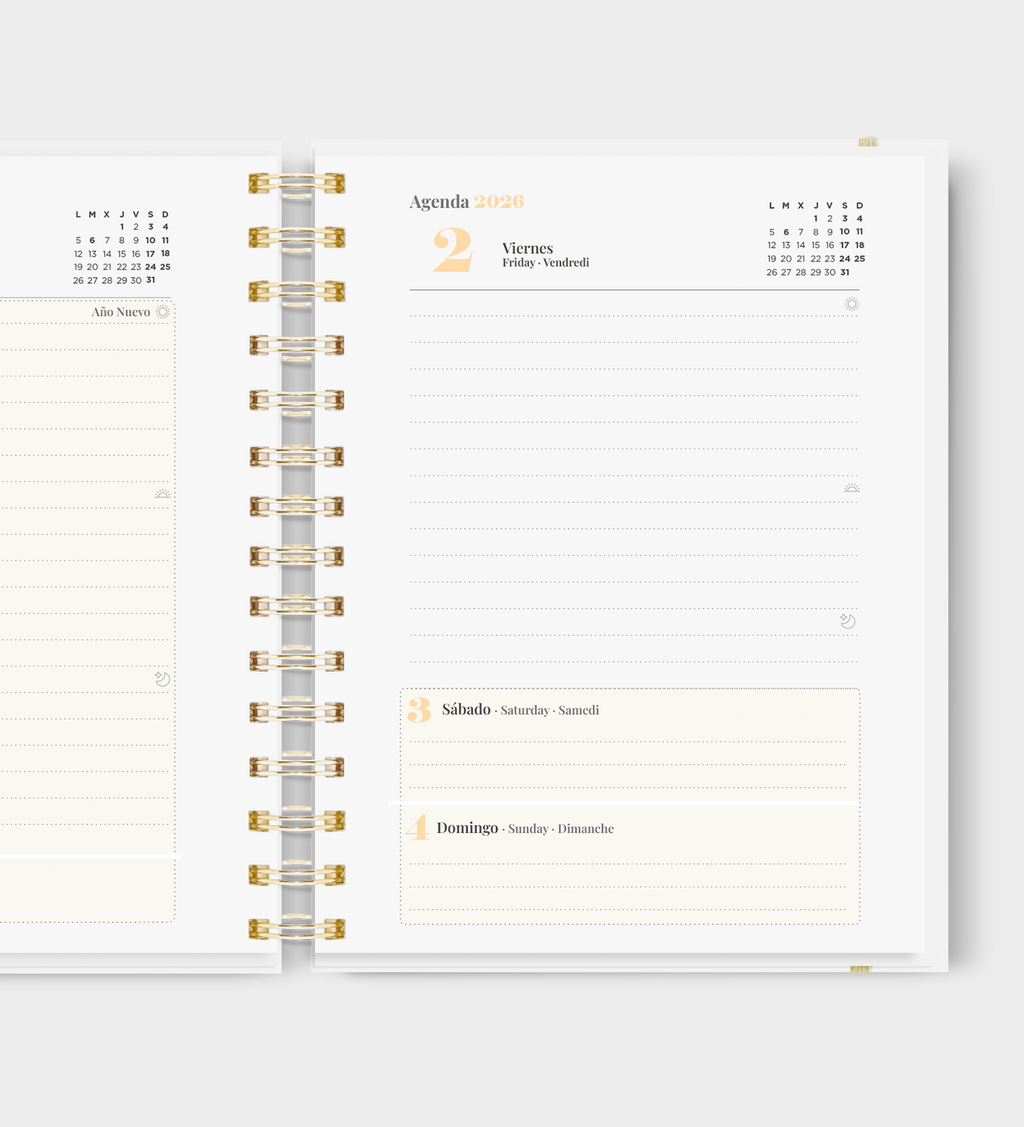Click the gold ribbon bookmark at the planner top
The width and height of the screenshot is (1024, 1127).
pos(868,142)
